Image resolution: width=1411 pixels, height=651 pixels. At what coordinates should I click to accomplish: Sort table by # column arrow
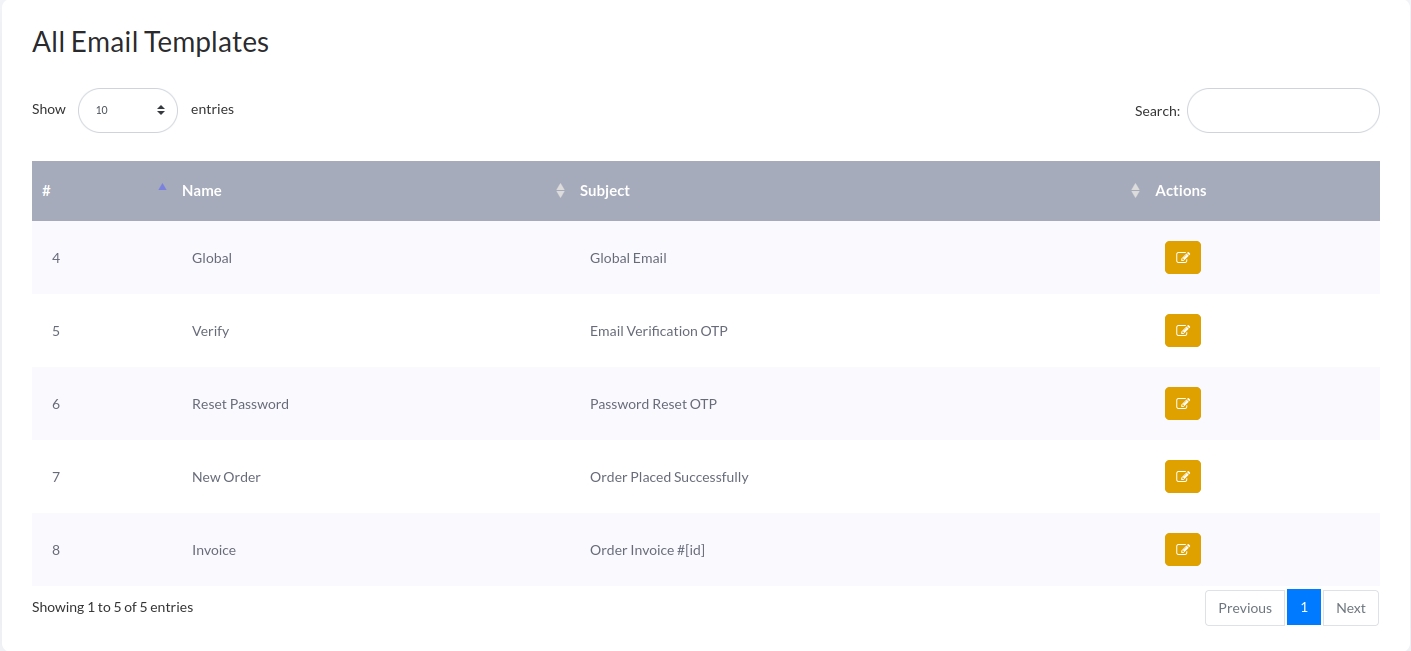[x=162, y=189]
